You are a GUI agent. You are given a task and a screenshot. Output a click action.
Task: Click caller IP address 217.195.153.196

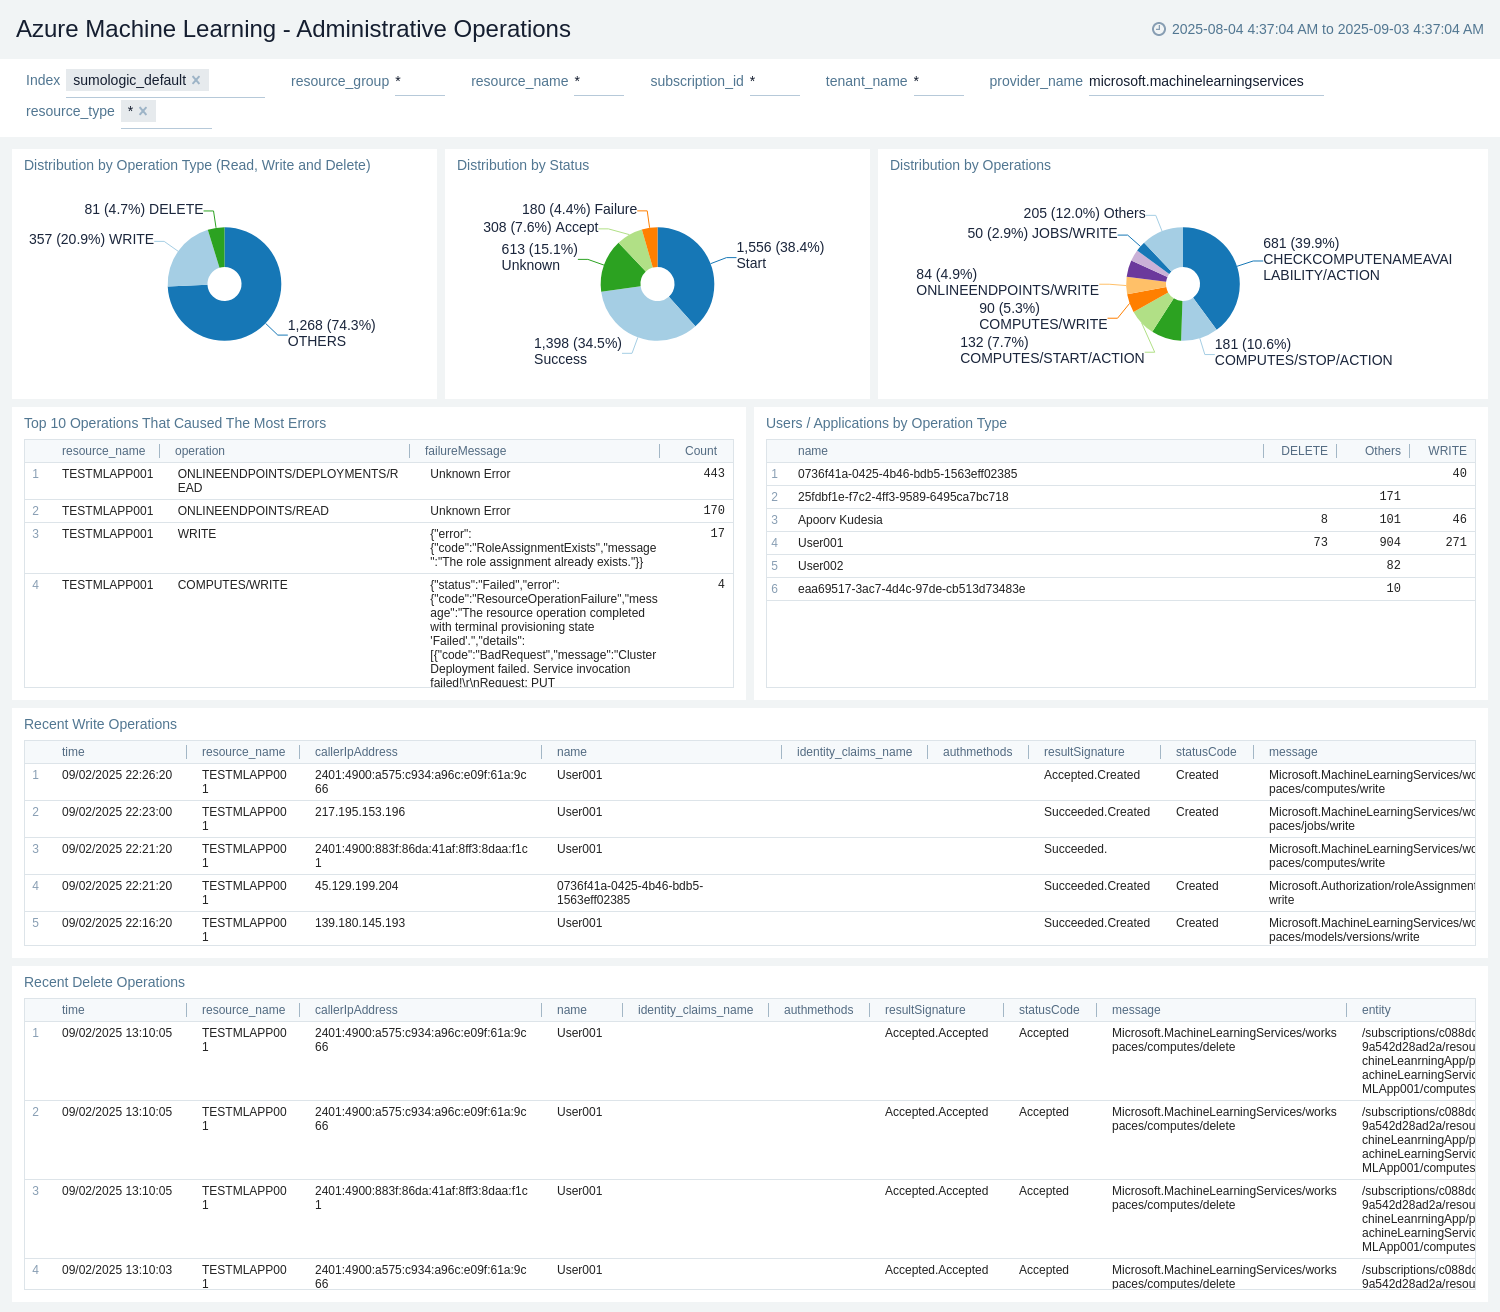click(x=360, y=812)
